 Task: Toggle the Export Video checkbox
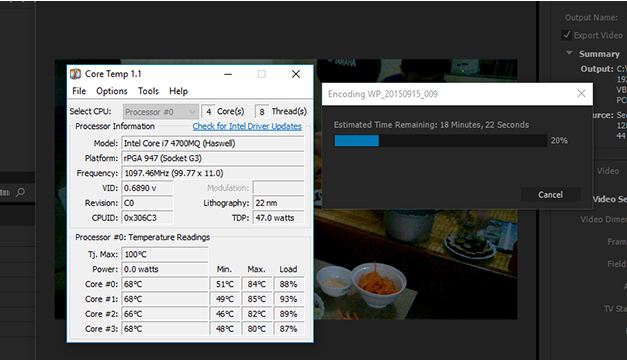pyautogui.click(x=566, y=35)
